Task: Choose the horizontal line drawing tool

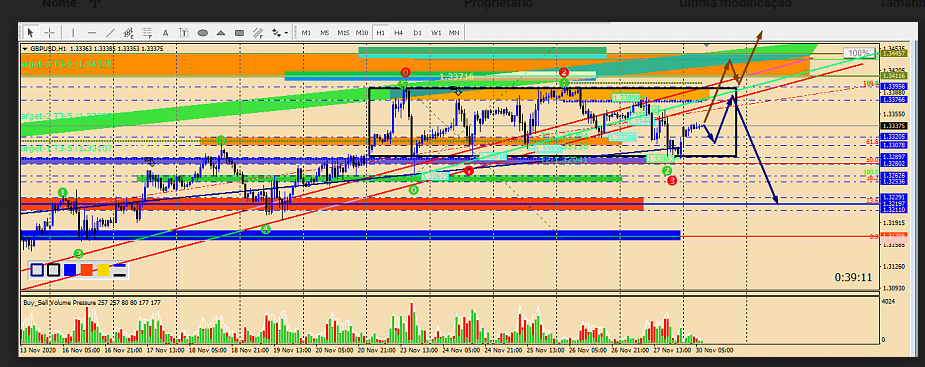Action: pyautogui.click(x=91, y=32)
